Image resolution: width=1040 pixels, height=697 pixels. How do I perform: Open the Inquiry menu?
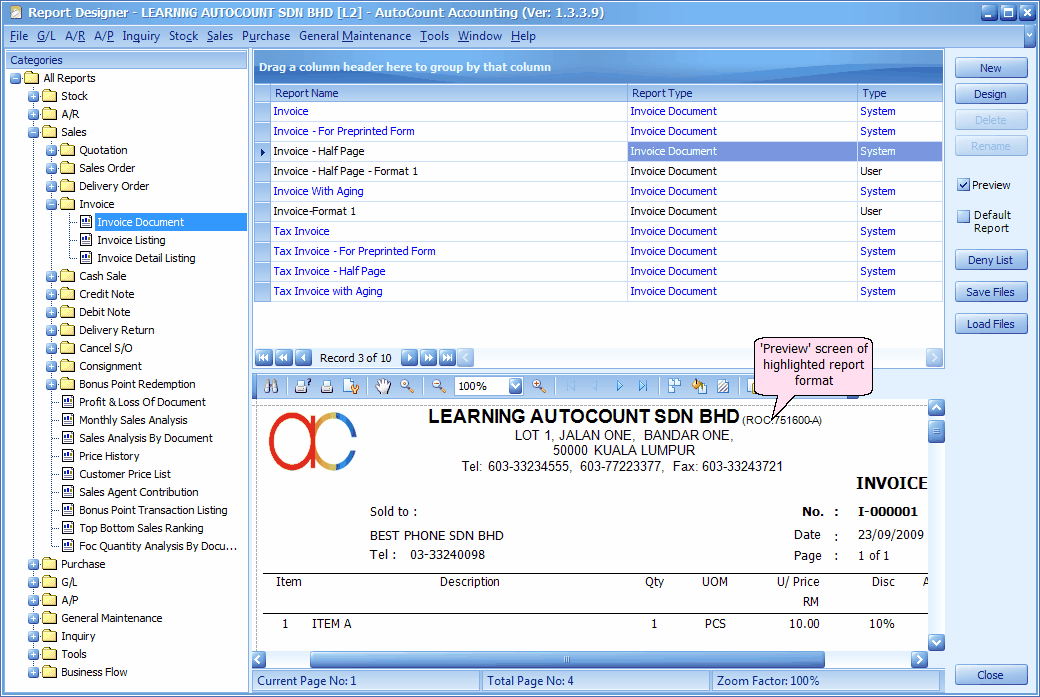pos(141,36)
